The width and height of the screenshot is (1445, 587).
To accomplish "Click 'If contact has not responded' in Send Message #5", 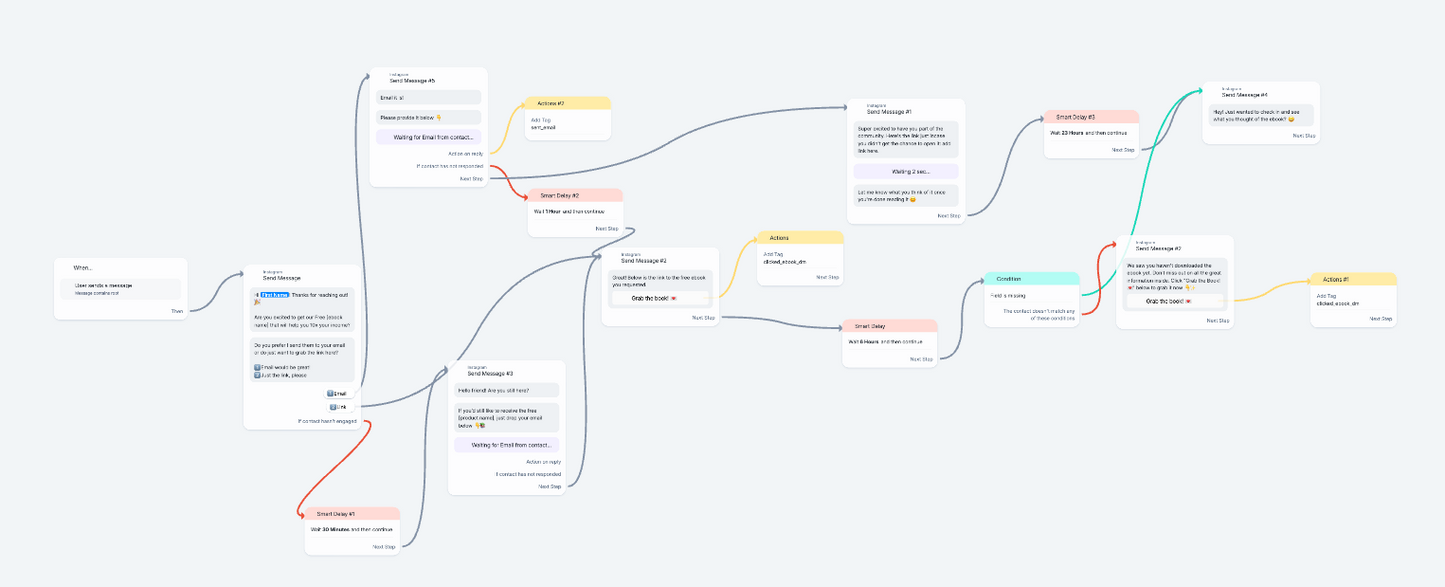I will coord(450,166).
